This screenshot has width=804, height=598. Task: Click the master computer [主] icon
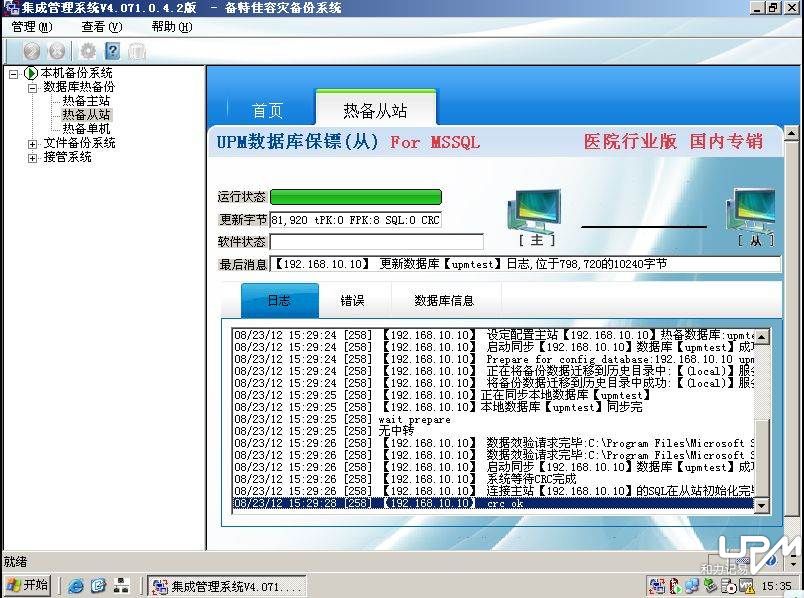535,212
